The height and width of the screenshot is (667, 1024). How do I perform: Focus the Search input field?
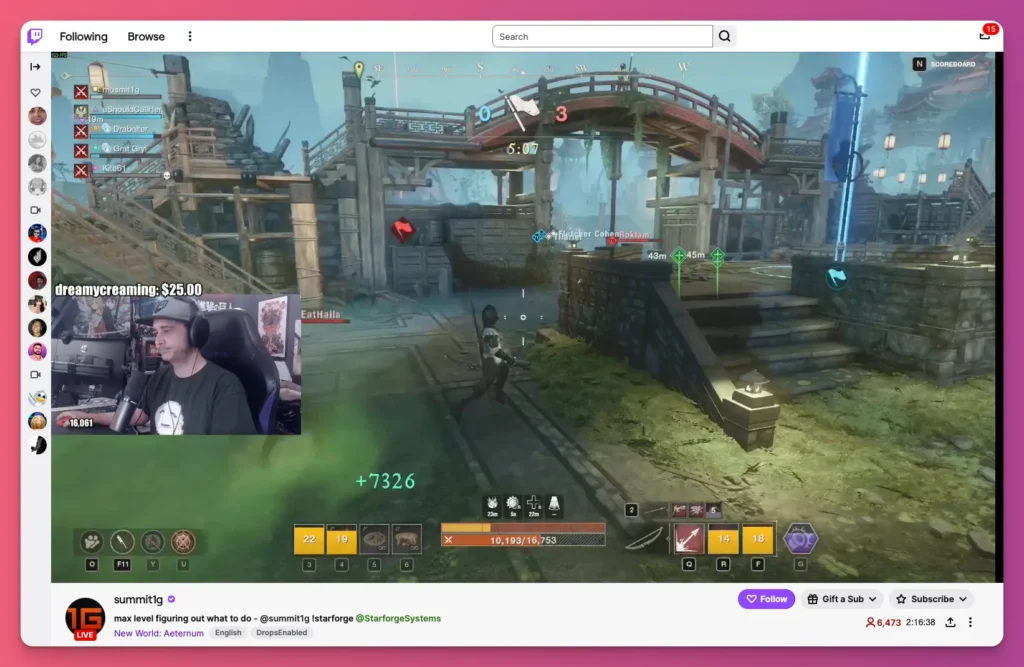tap(602, 37)
